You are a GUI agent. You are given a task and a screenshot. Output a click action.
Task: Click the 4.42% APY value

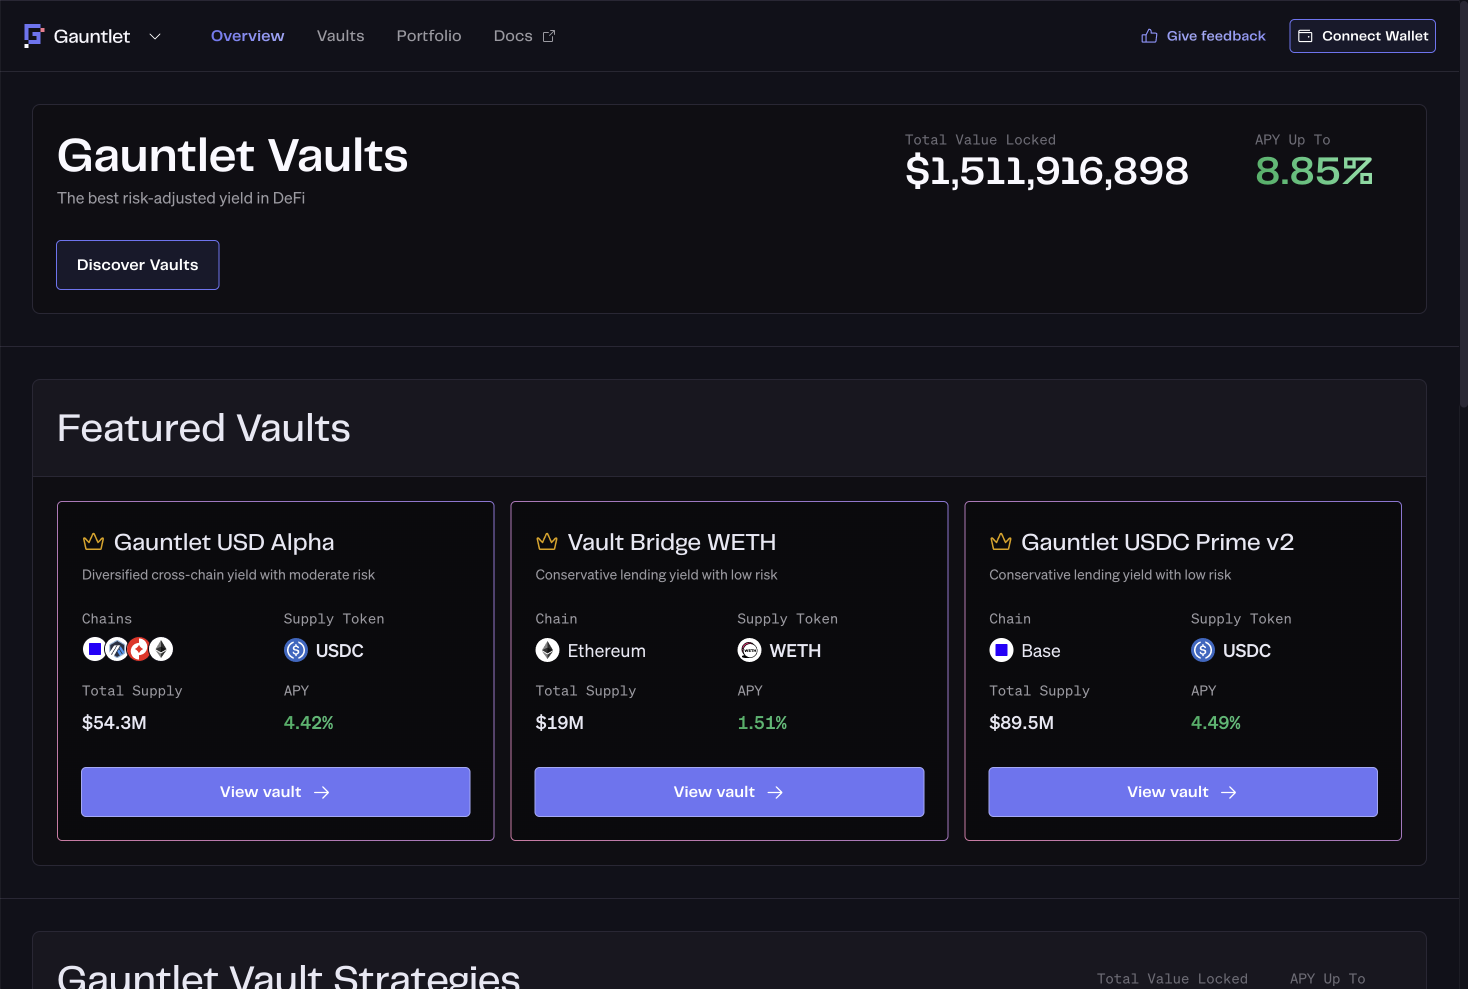pos(309,723)
